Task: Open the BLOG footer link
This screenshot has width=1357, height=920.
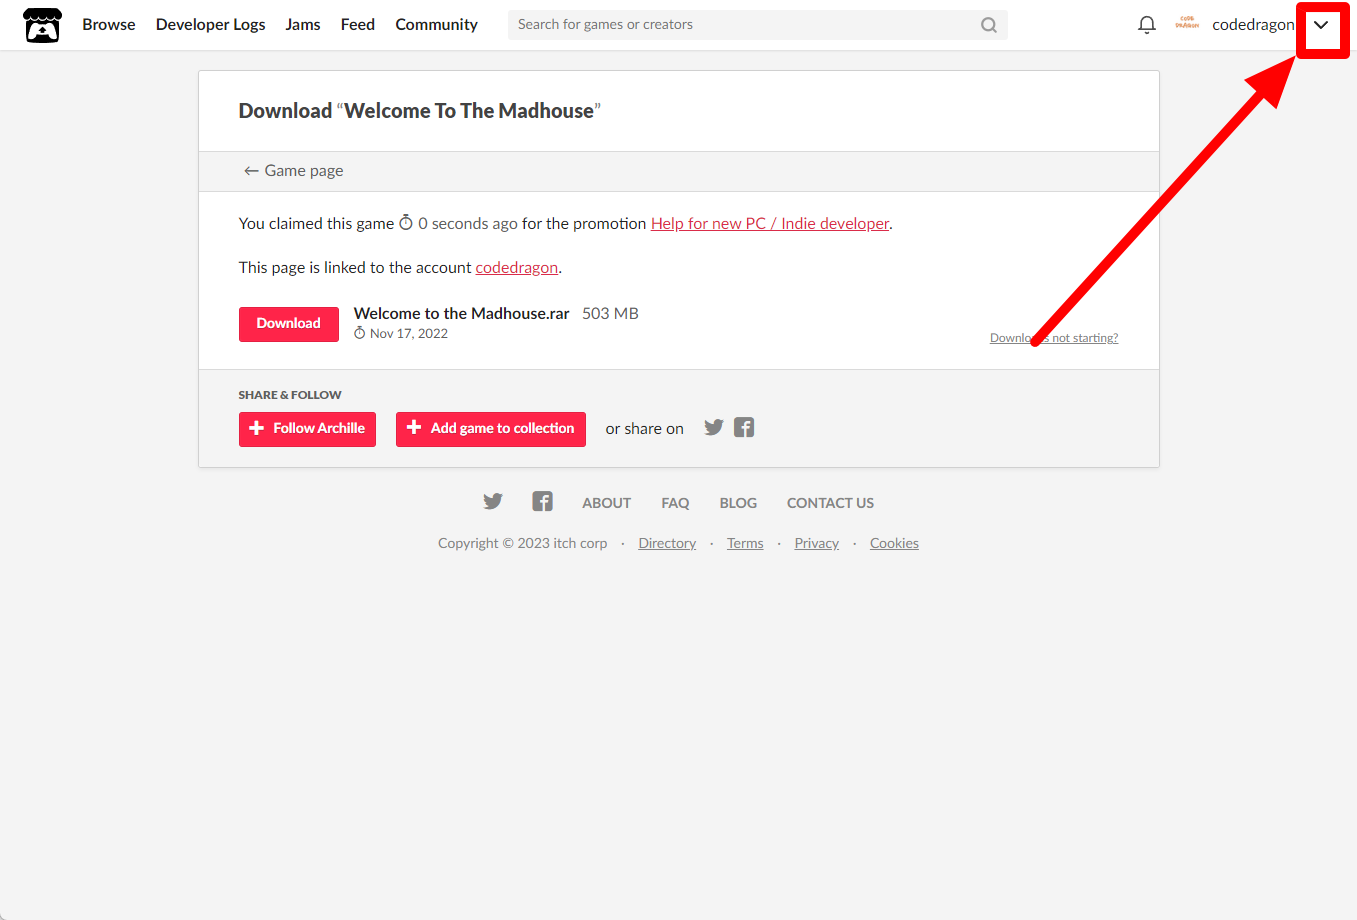Action: point(738,503)
